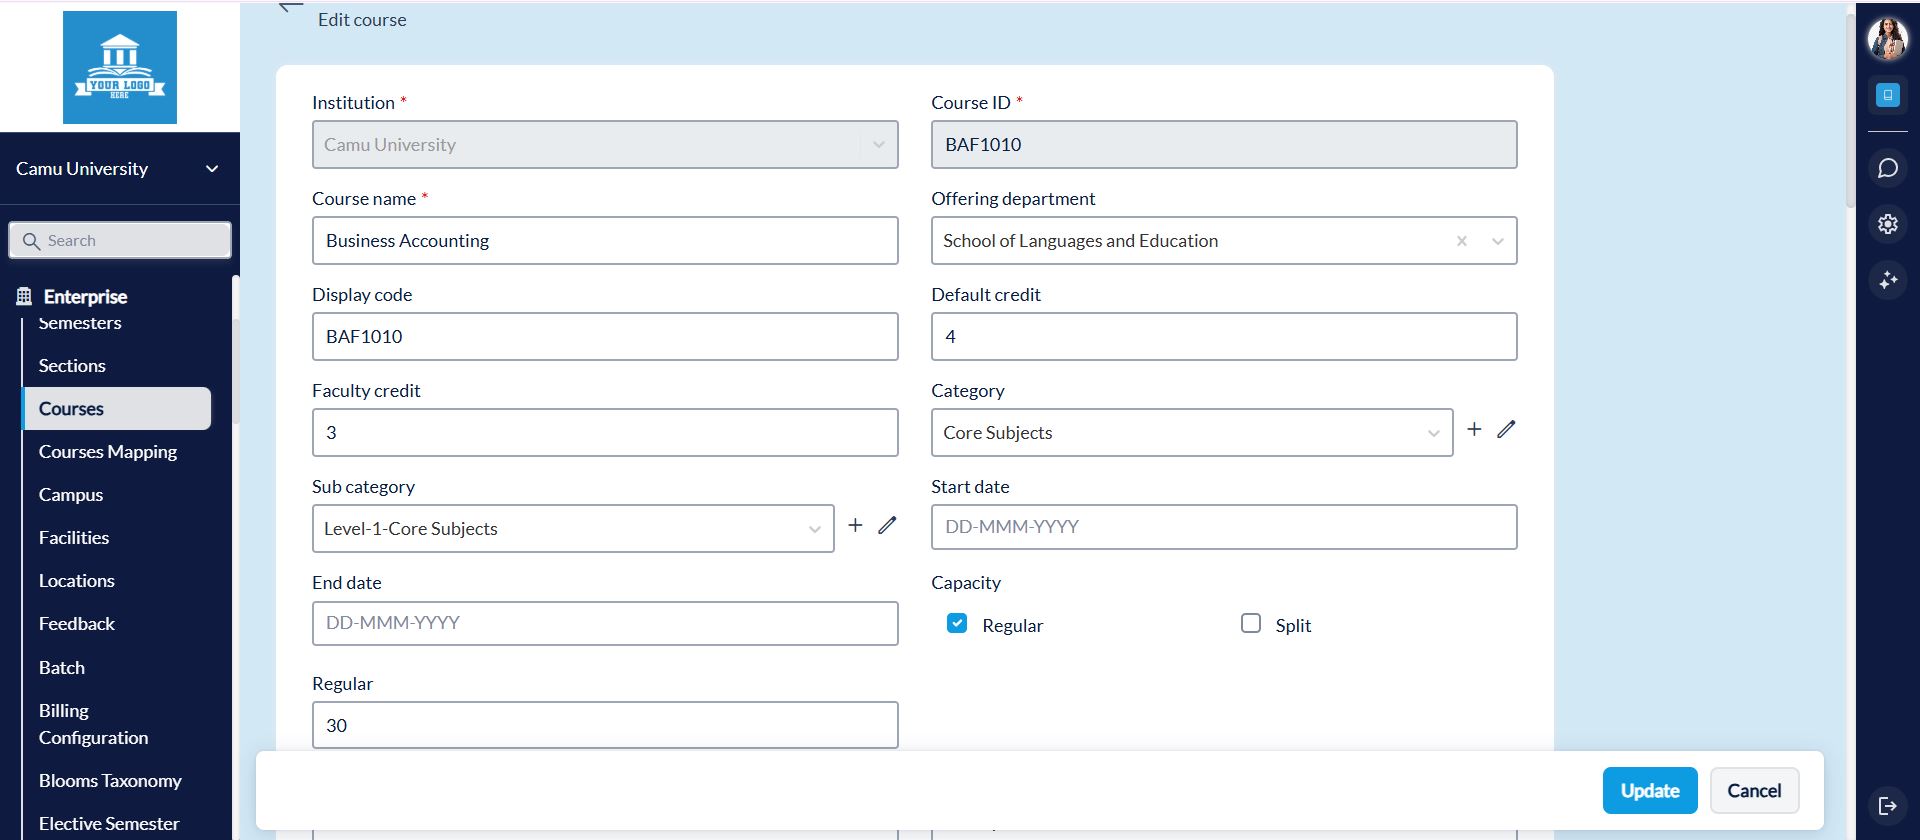The image size is (1920, 840).
Task: Enable the Split capacity checkbox
Action: [1250, 624]
